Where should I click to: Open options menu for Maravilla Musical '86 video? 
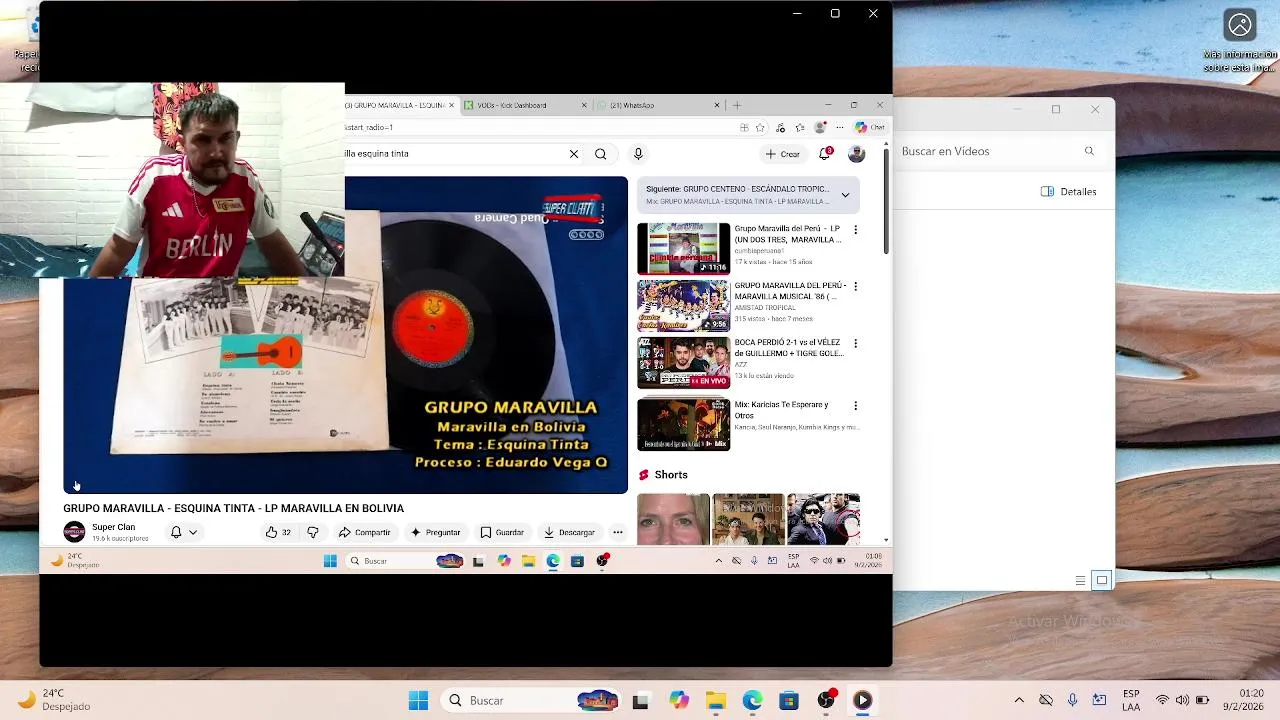(855, 287)
